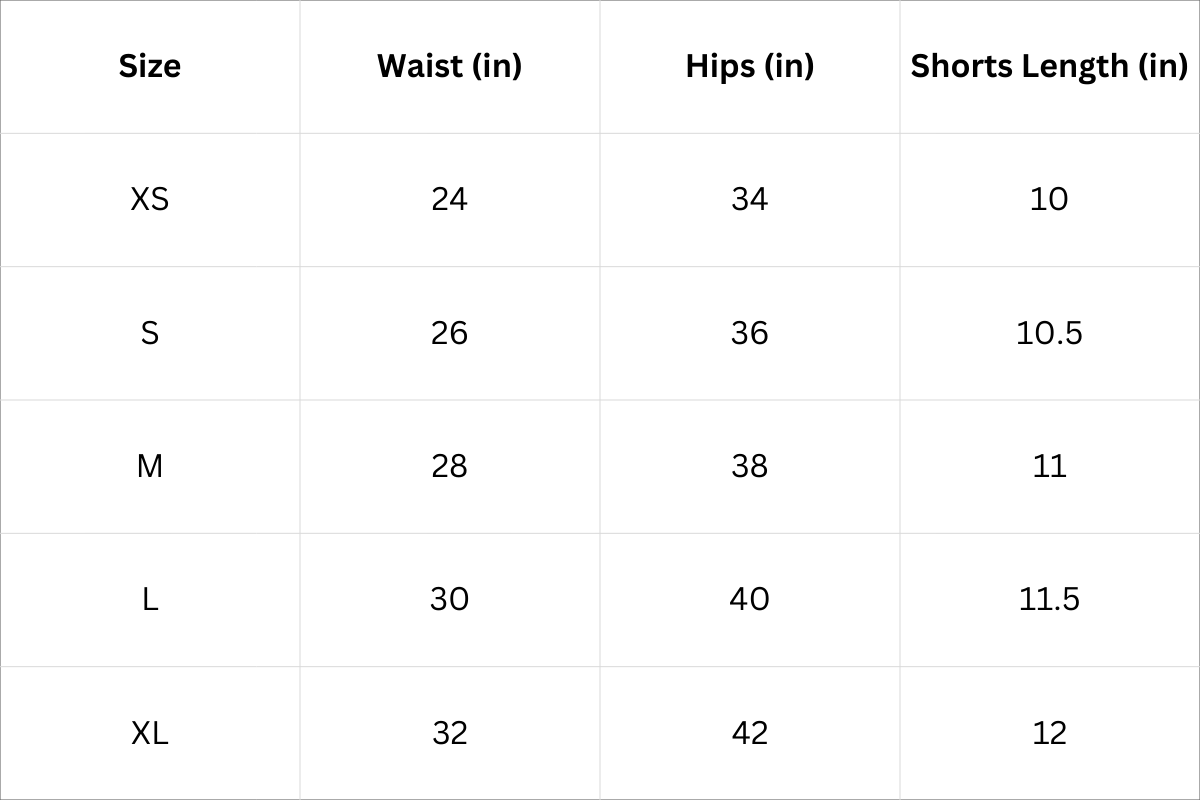Screen dimensions: 1200x800
Task: Click the Hips (in) column header
Action: tap(749, 66)
